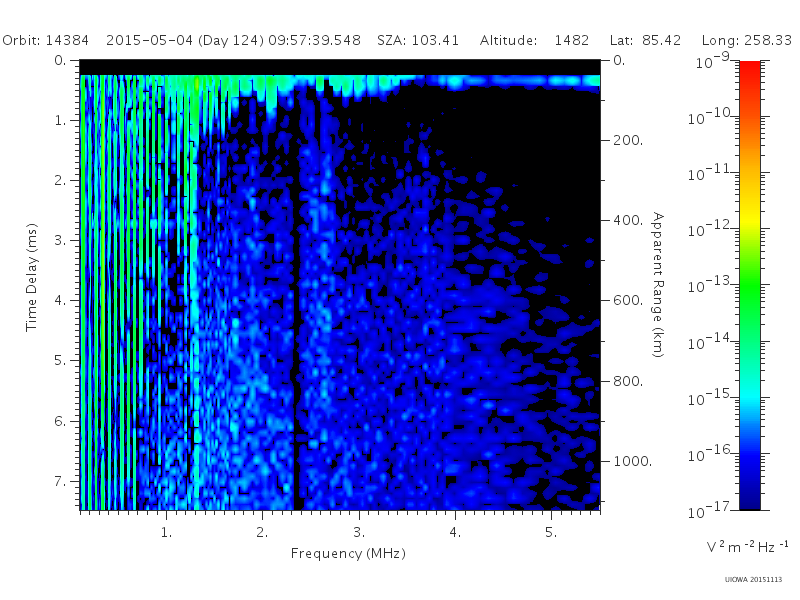Viewport: 800px width, 600px height.
Task: Click the 6. tick on time delay axis
Action: click(x=60, y=421)
